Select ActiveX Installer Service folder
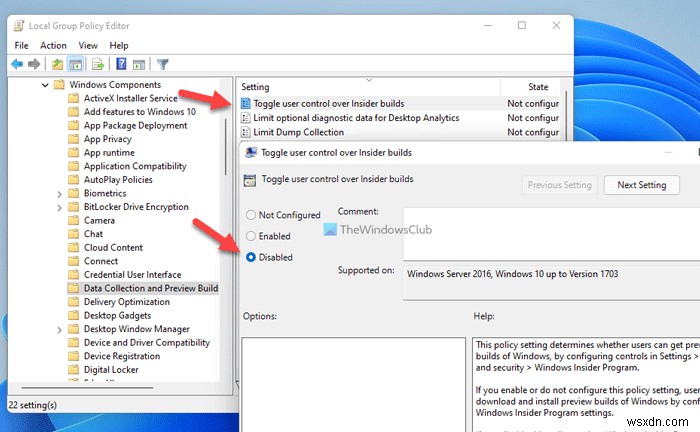 pyautogui.click(x=130, y=98)
